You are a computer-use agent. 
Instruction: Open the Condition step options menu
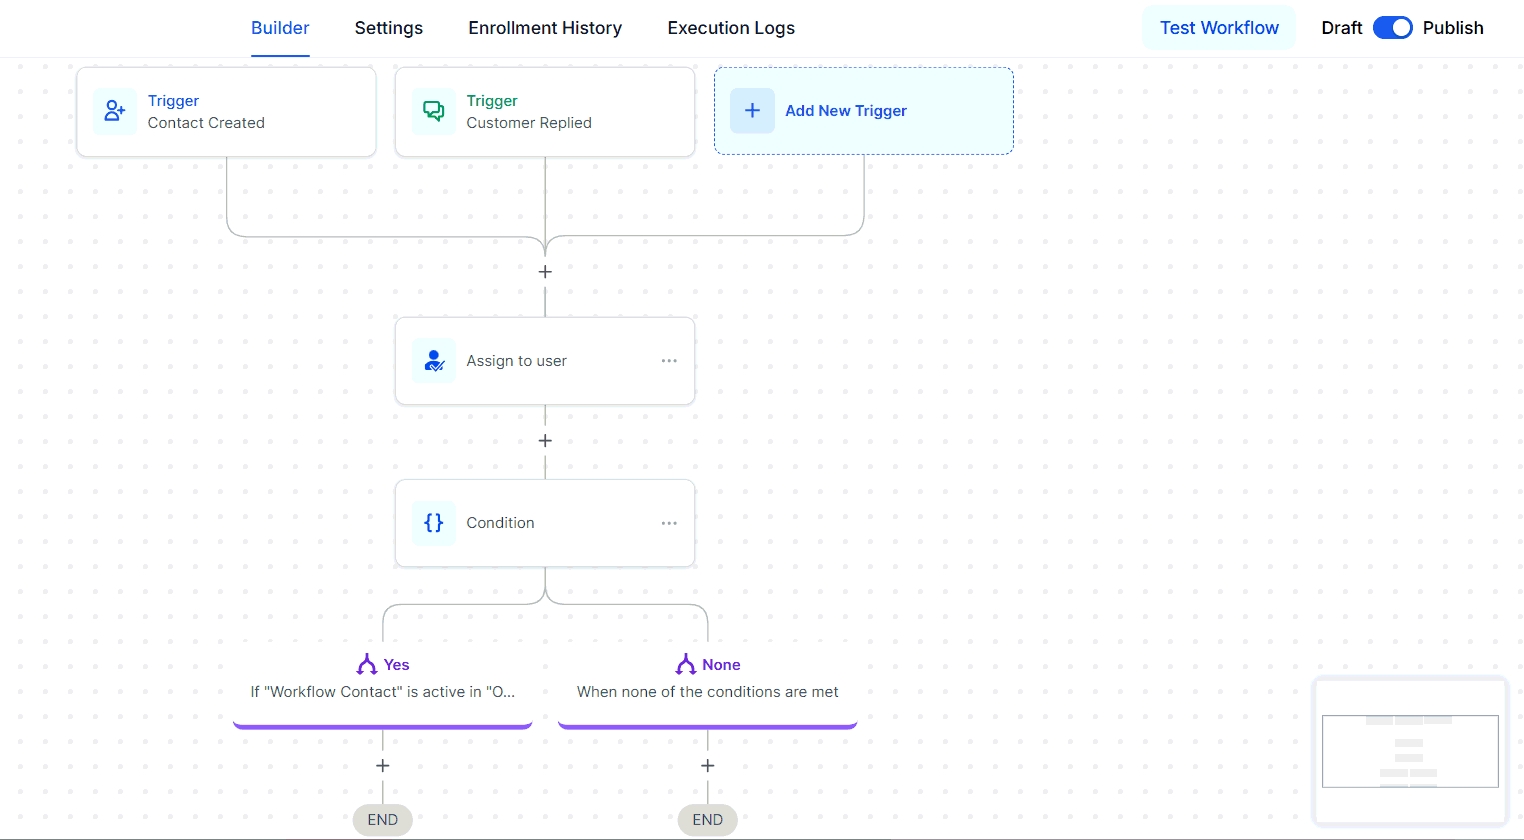pos(669,523)
